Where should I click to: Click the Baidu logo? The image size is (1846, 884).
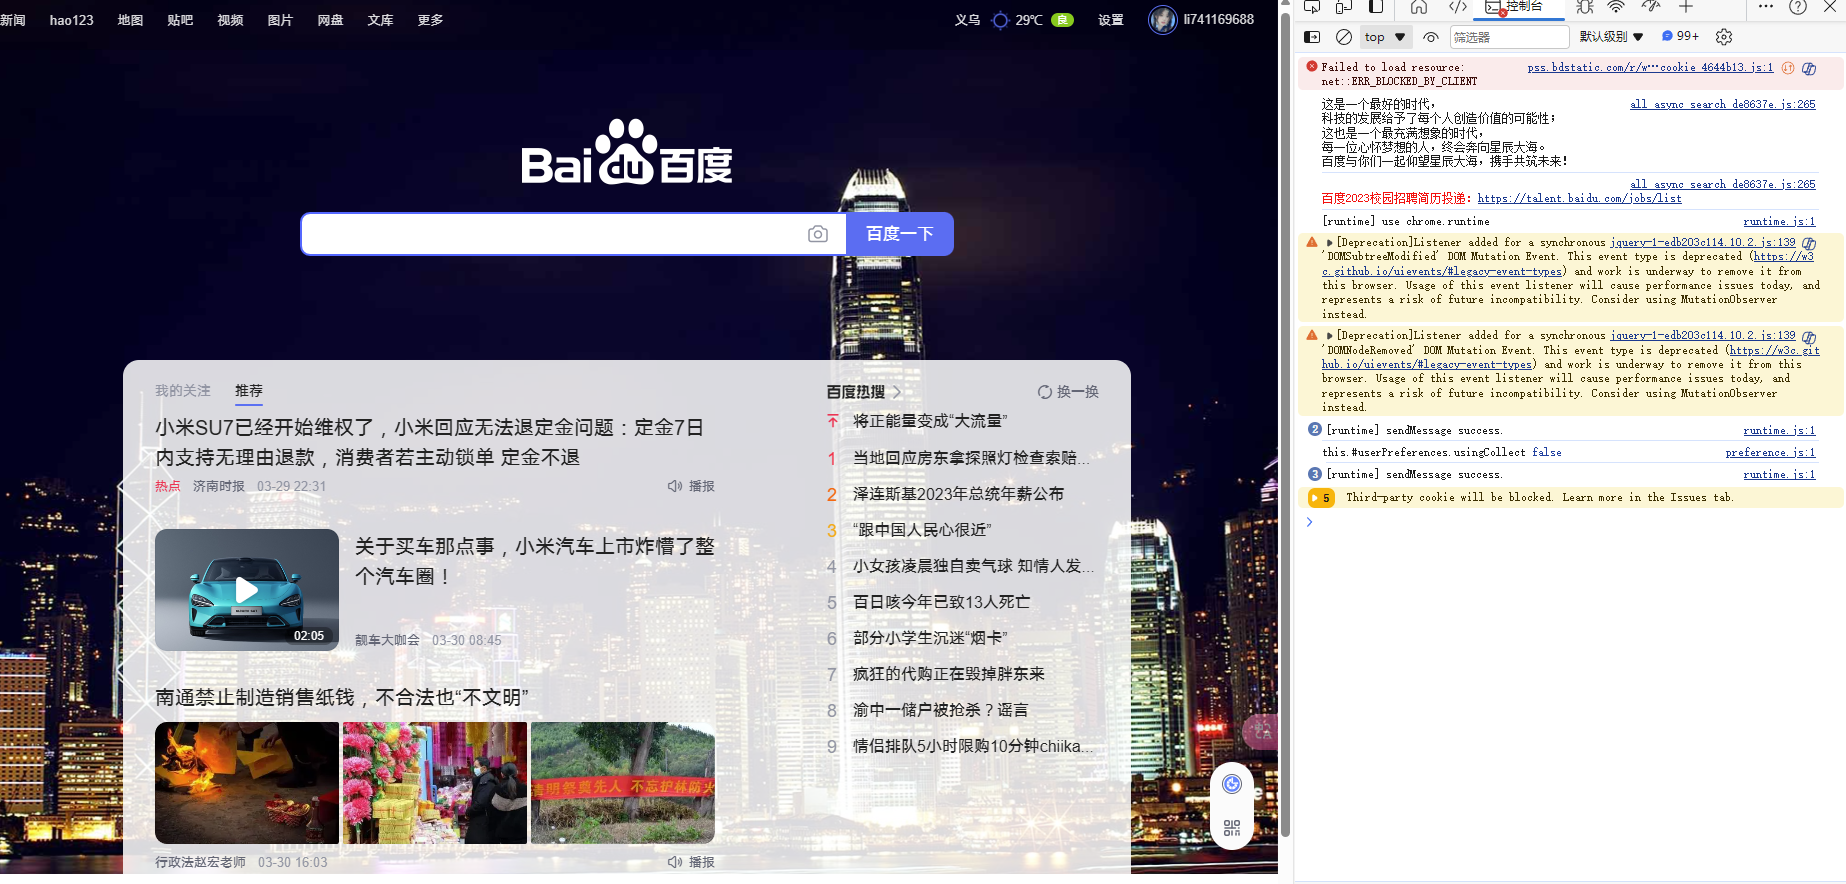[627, 153]
